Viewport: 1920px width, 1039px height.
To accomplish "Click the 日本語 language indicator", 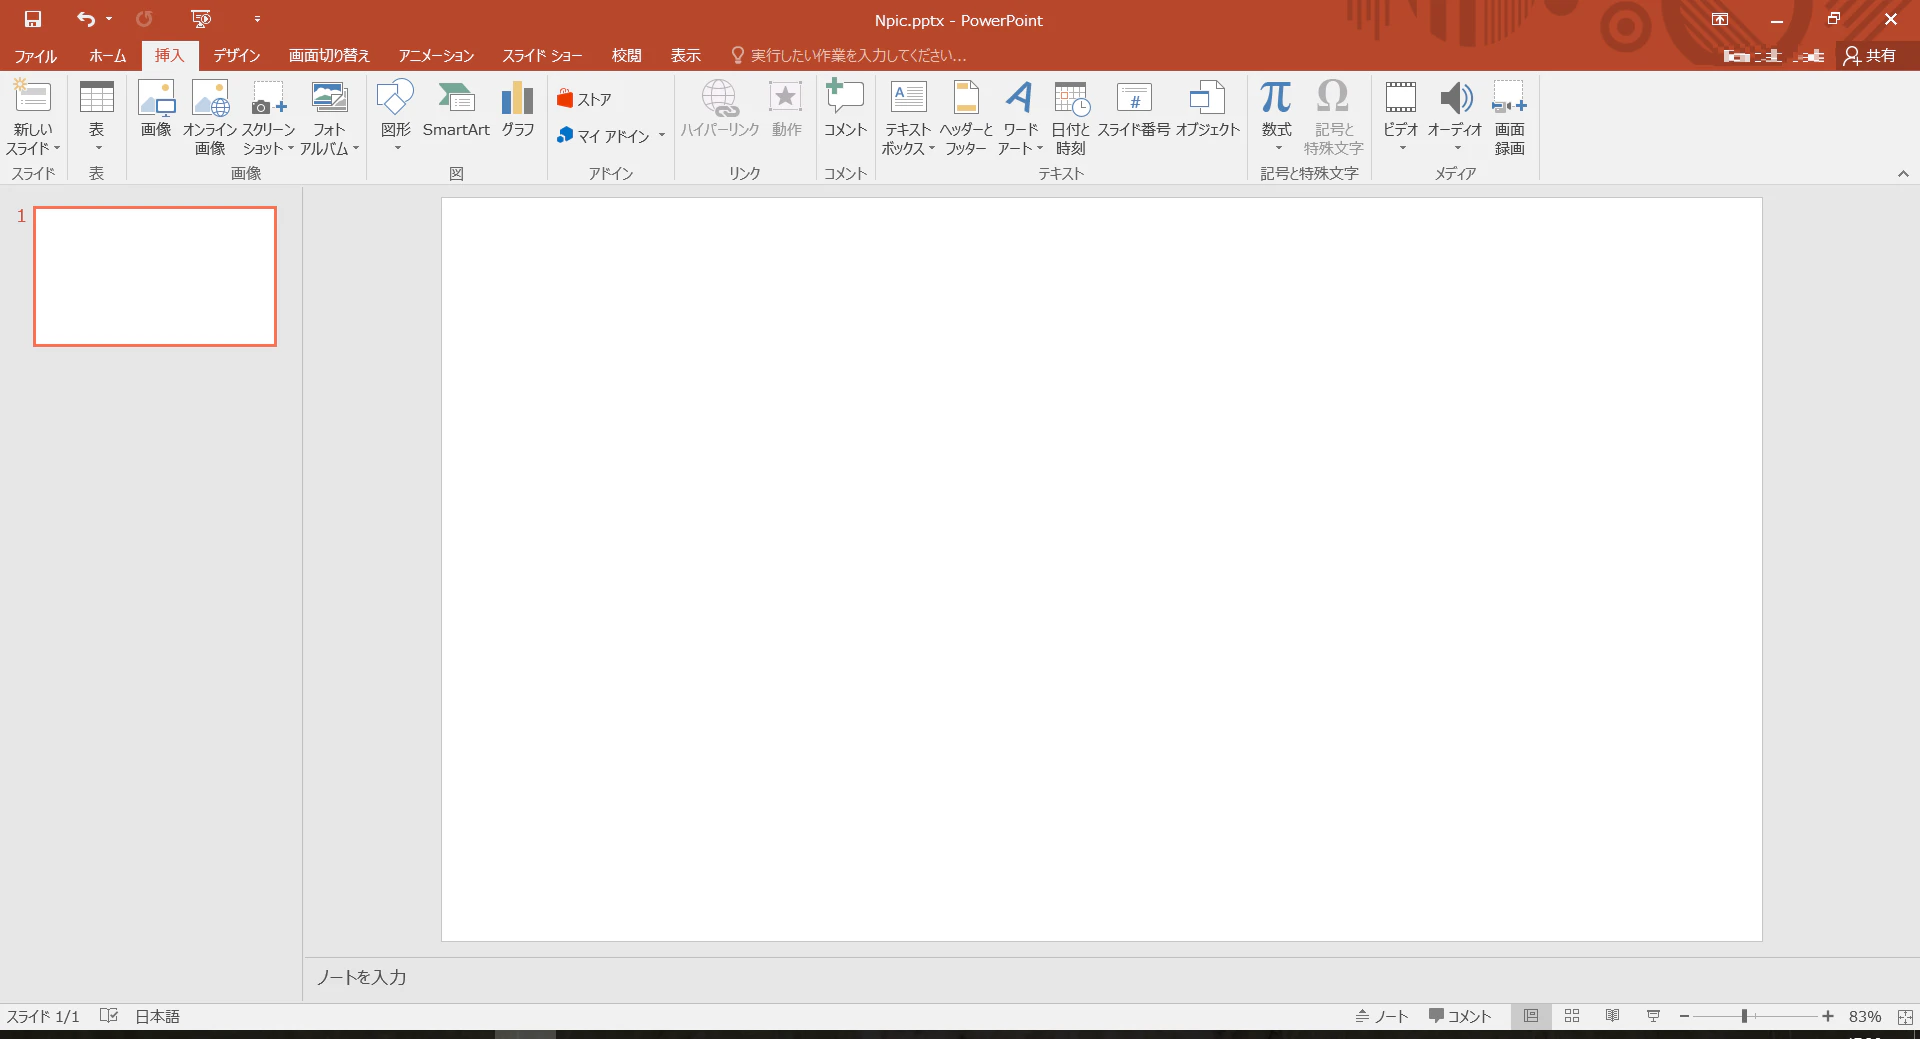I will [158, 1016].
